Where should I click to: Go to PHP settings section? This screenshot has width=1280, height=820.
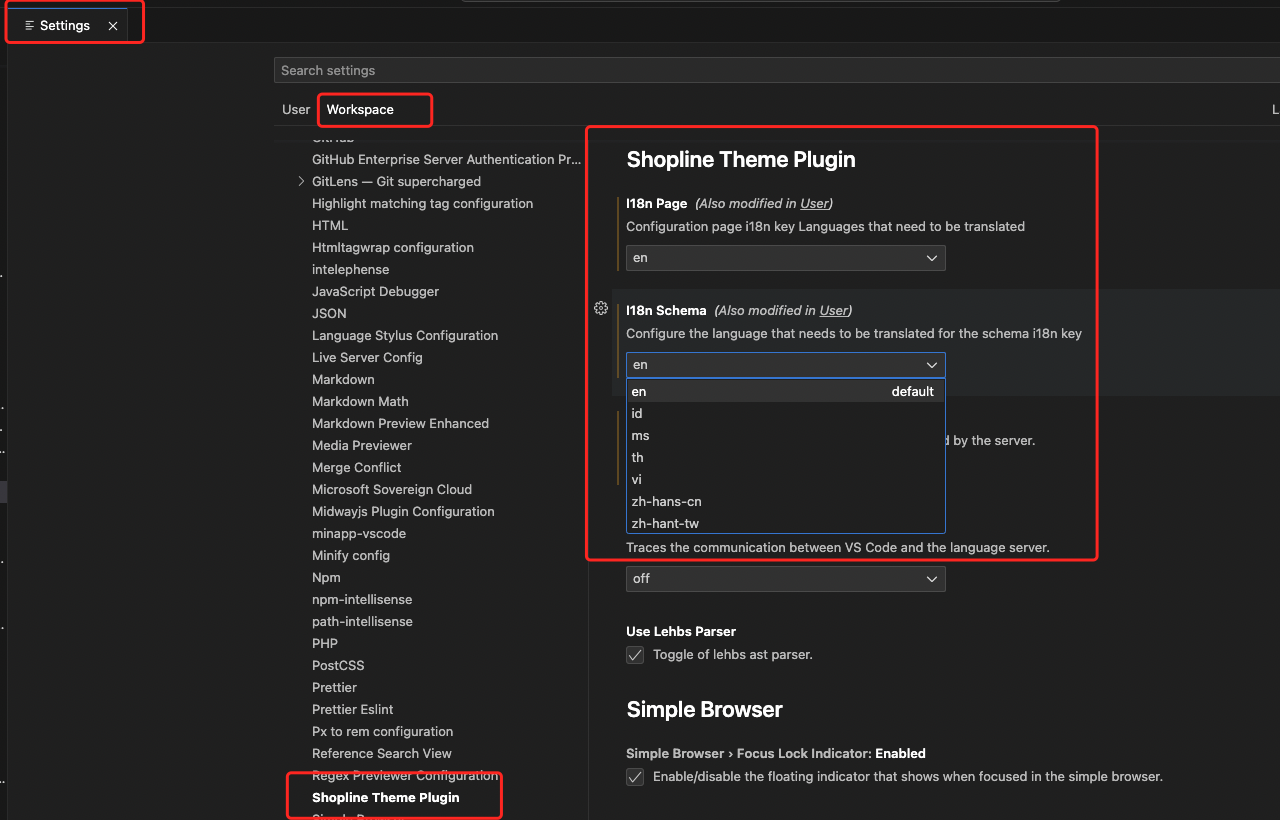tap(325, 643)
